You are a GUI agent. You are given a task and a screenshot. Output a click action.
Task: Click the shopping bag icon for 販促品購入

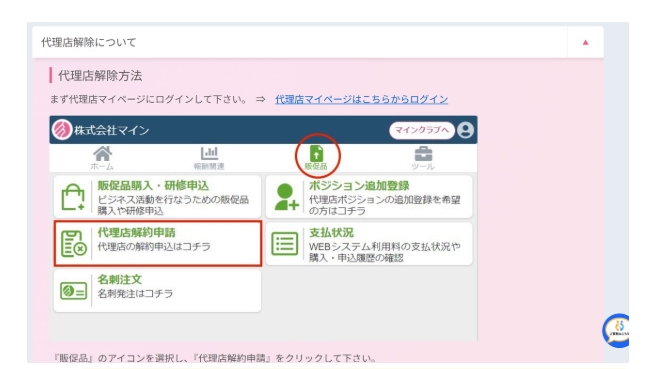tap(73, 197)
